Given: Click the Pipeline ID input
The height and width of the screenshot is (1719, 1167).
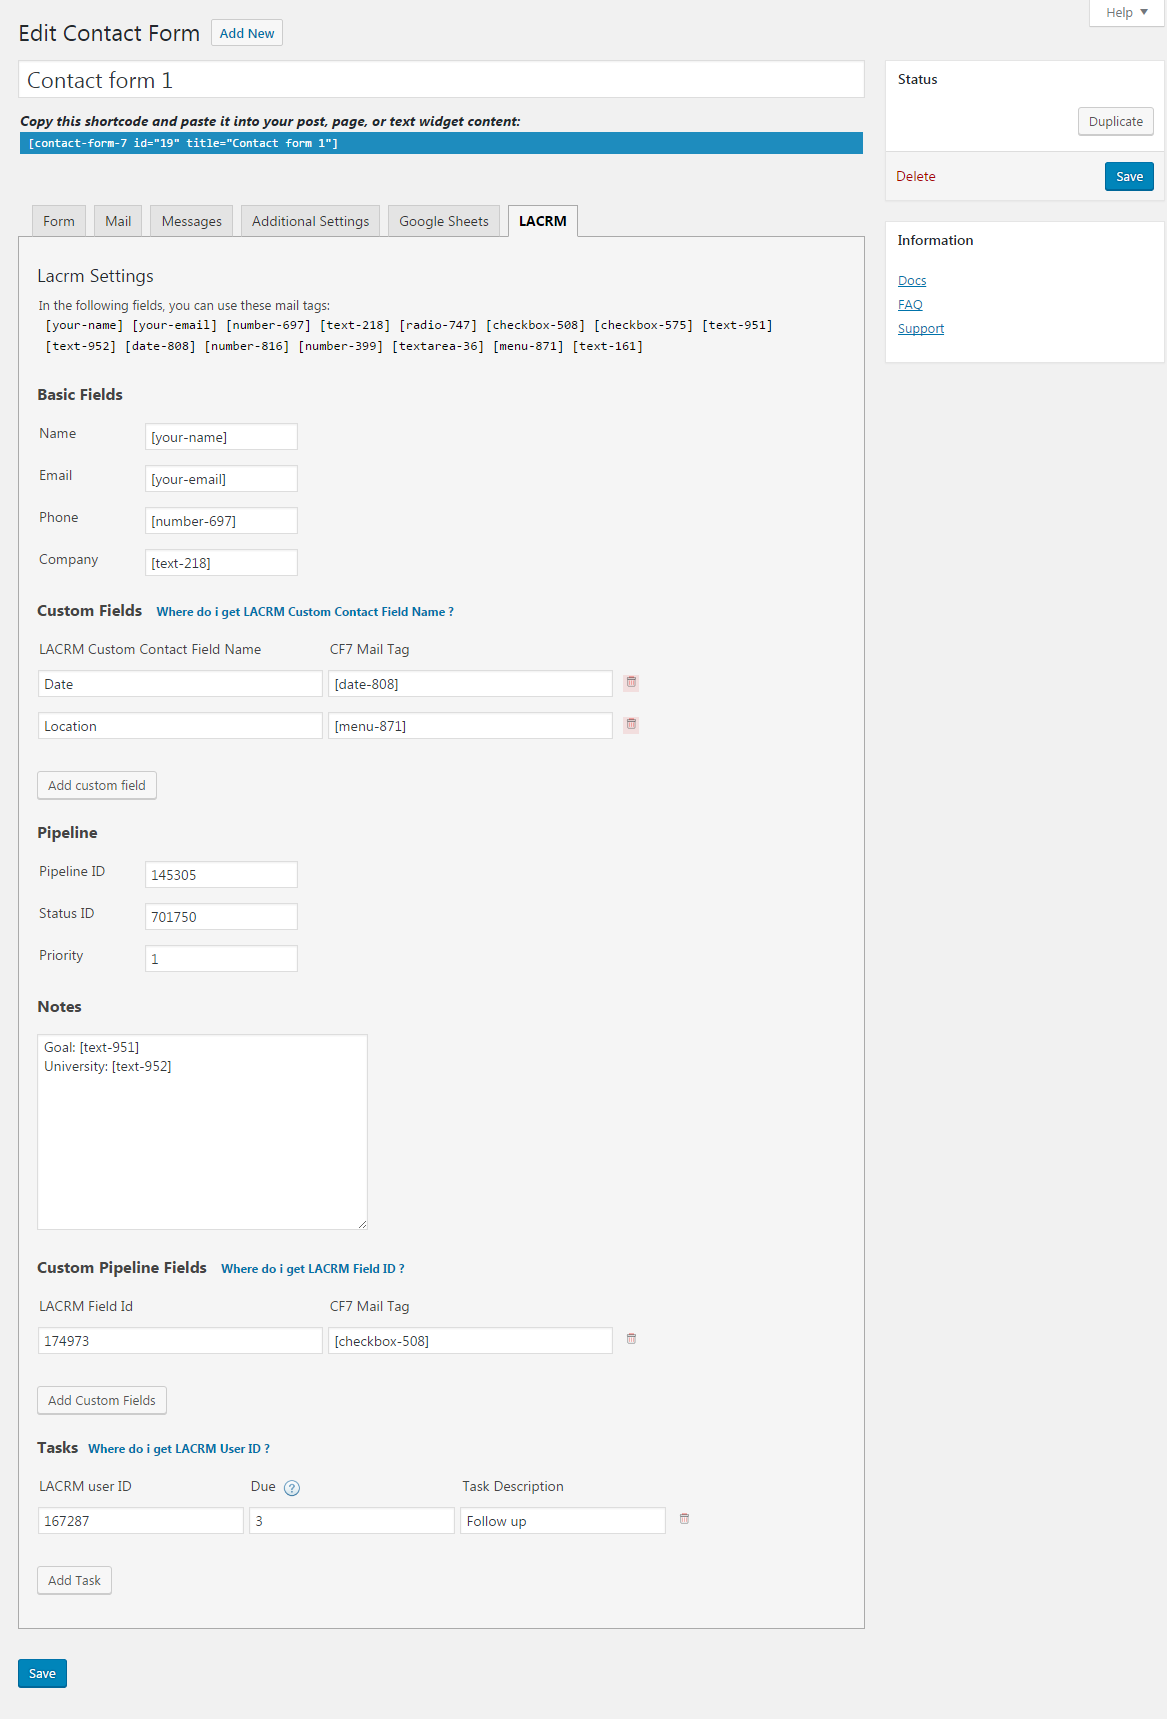Looking at the screenshot, I should (221, 875).
